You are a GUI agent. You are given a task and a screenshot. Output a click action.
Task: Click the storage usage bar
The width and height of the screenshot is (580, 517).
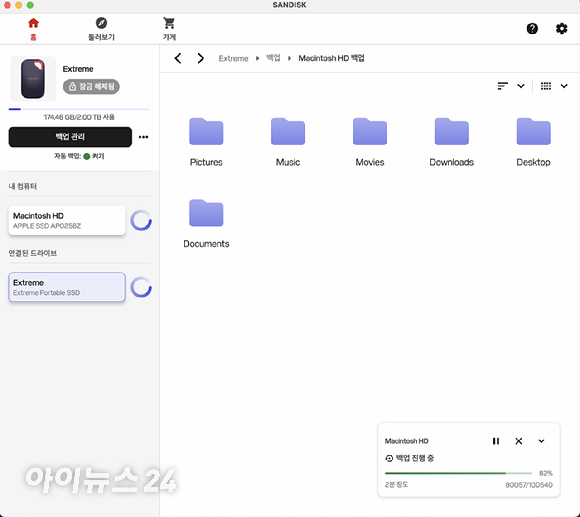pyautogui.click(x=79, y=109)
